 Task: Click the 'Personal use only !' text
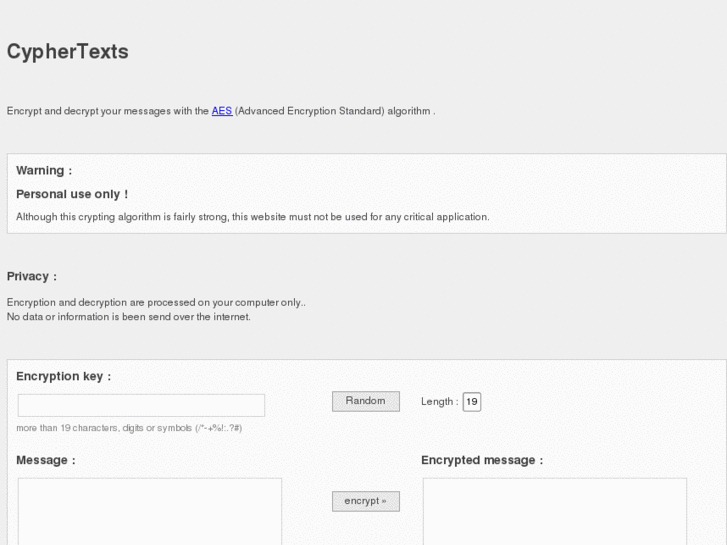pos(72,194)
